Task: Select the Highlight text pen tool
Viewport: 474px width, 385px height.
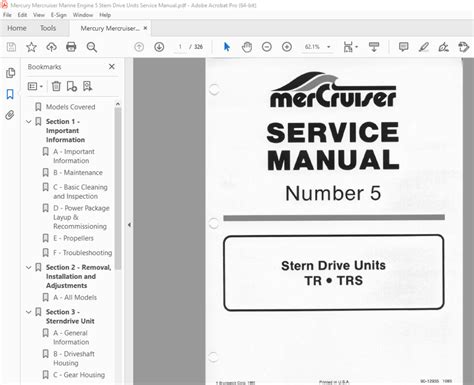Action: click(x=424, y=47)
